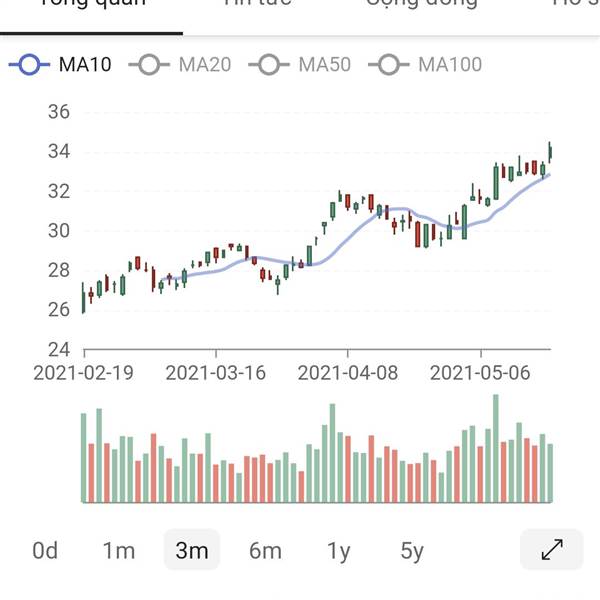Click the MA100 legend circle marker
The image size is (600, 600).
(x=389, y=65)
